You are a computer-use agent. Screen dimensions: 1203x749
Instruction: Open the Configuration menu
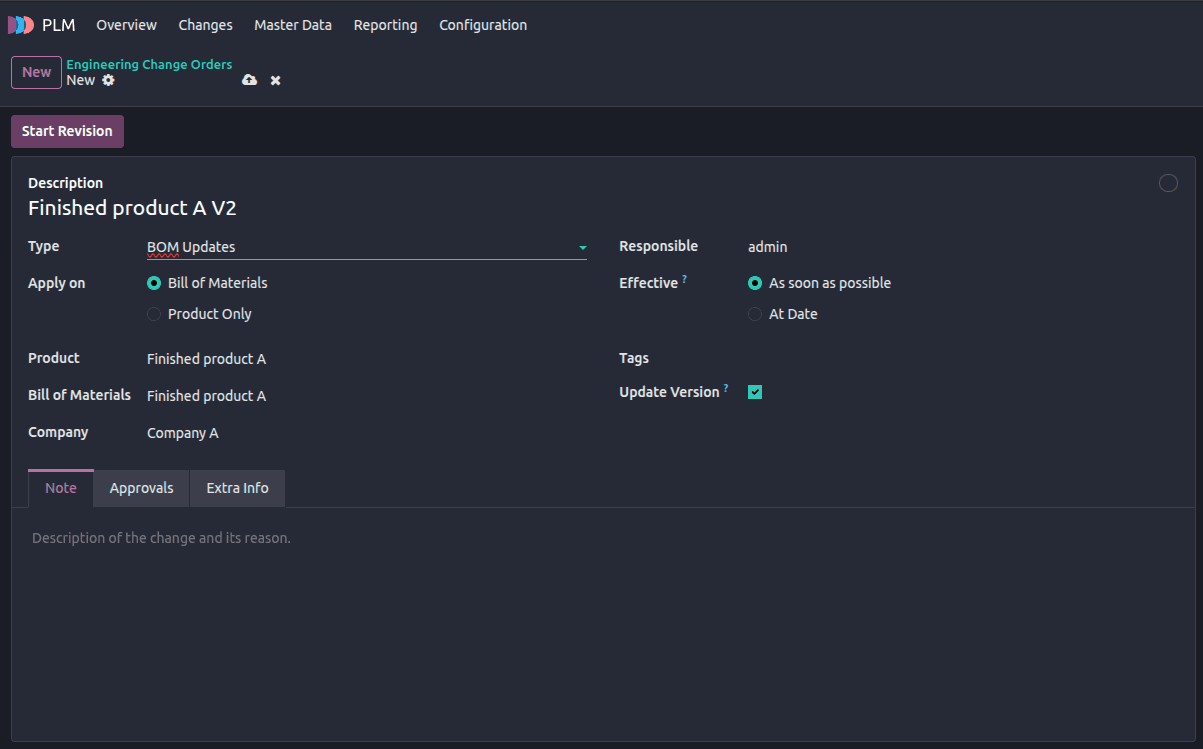click(x=483, y=25)
